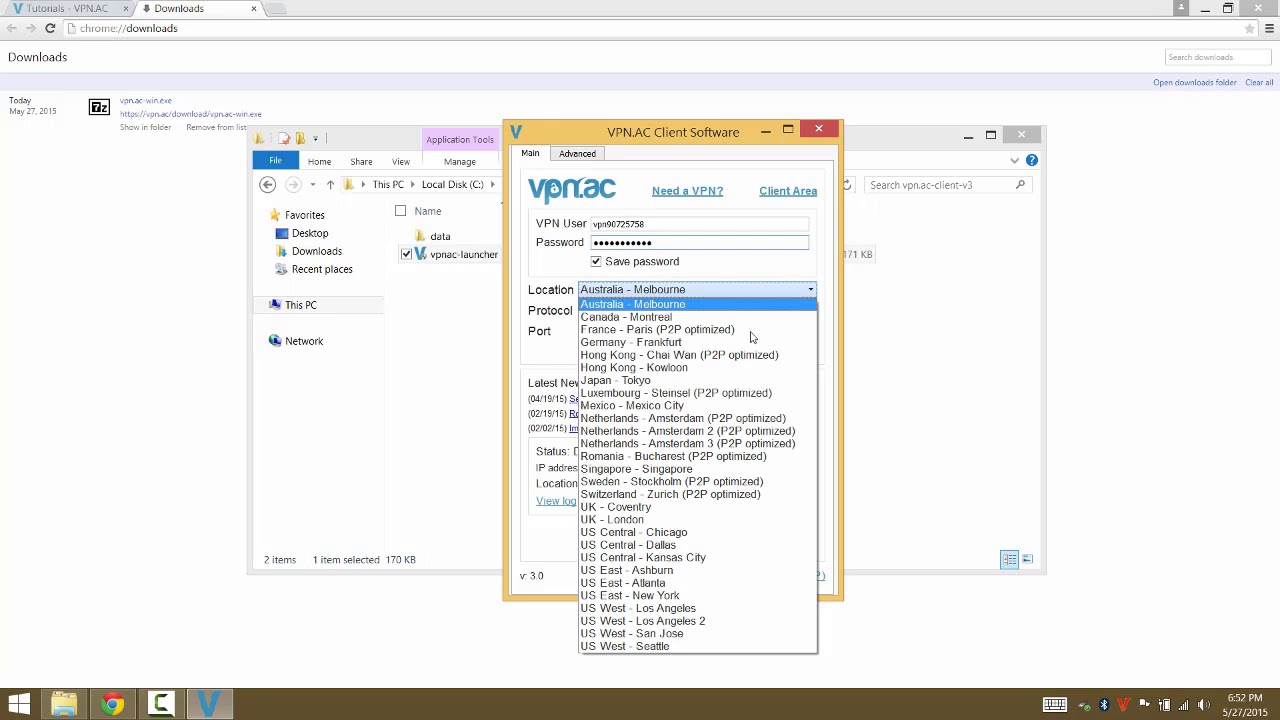
Task: Switch Explorer to large icons view
Action: [1027, 559]
